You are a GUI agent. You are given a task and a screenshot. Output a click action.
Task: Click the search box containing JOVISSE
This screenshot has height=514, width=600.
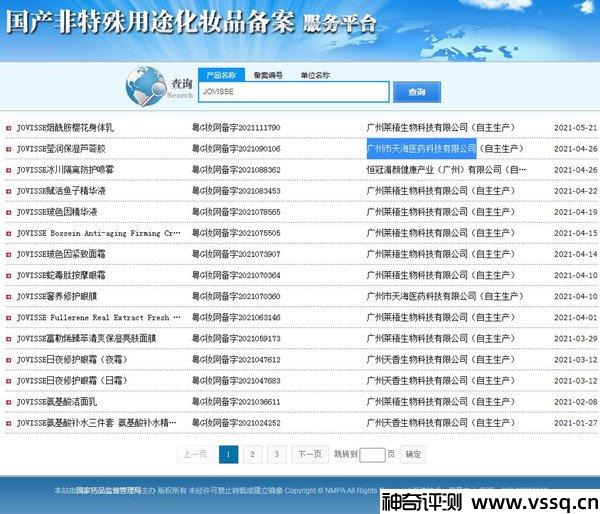pos(294,92)
